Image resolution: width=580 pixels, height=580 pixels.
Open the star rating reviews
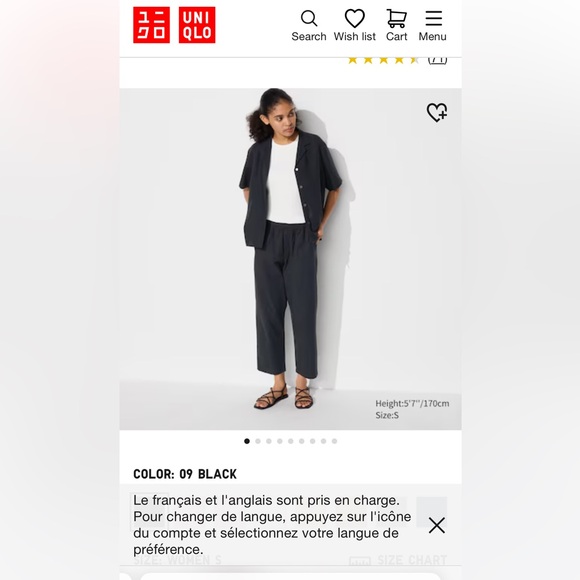(x=383, y=60)
